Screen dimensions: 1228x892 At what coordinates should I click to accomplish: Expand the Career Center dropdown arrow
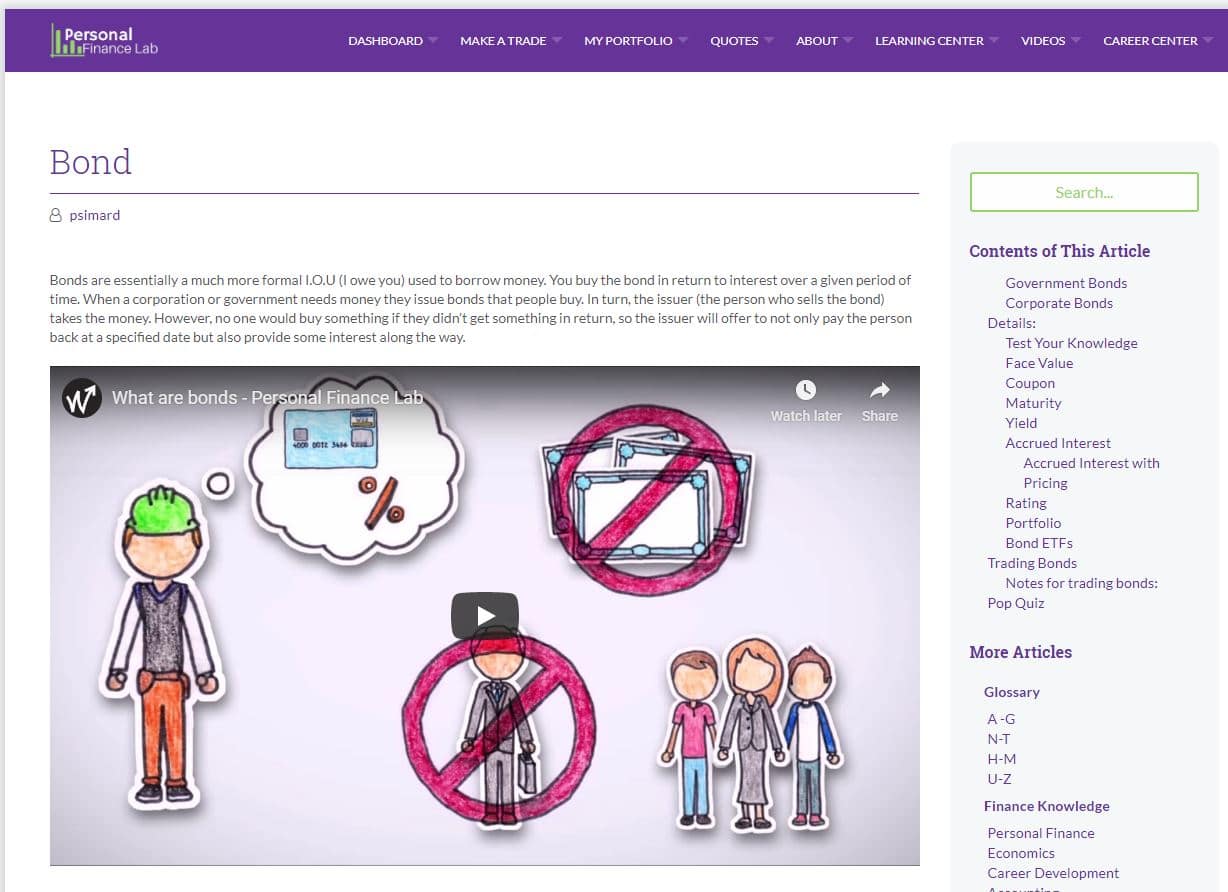(x=1207, y=41)
